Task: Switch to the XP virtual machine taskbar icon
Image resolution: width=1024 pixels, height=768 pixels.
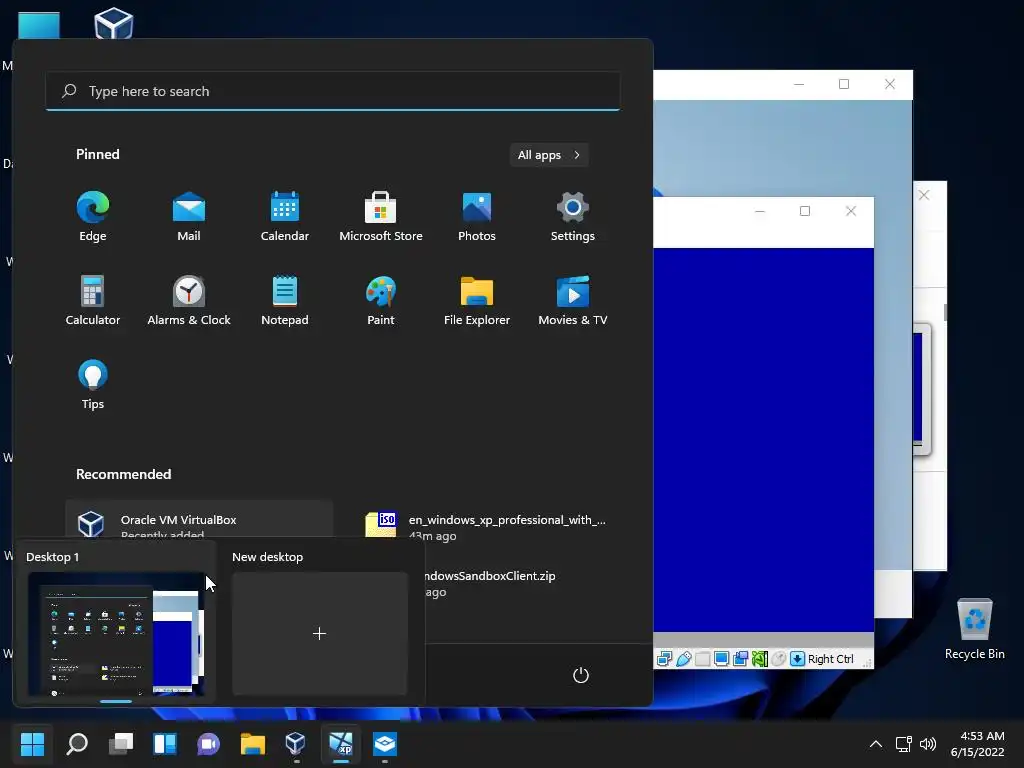Action: point(340,743)
